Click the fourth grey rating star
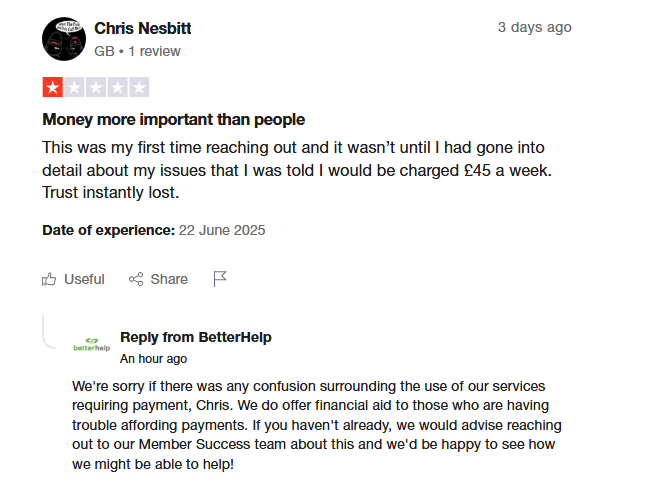The image size is (655, 495). pos(117,88)
